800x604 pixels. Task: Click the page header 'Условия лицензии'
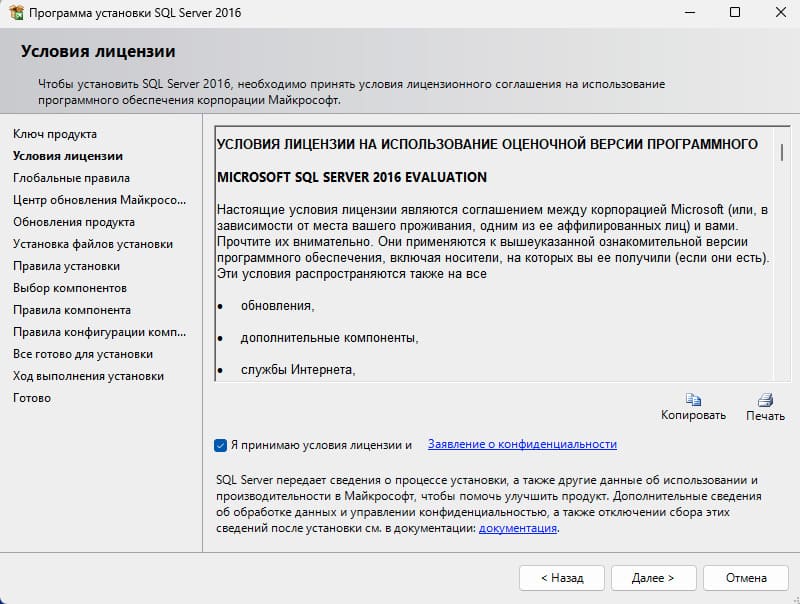point(98,52)
